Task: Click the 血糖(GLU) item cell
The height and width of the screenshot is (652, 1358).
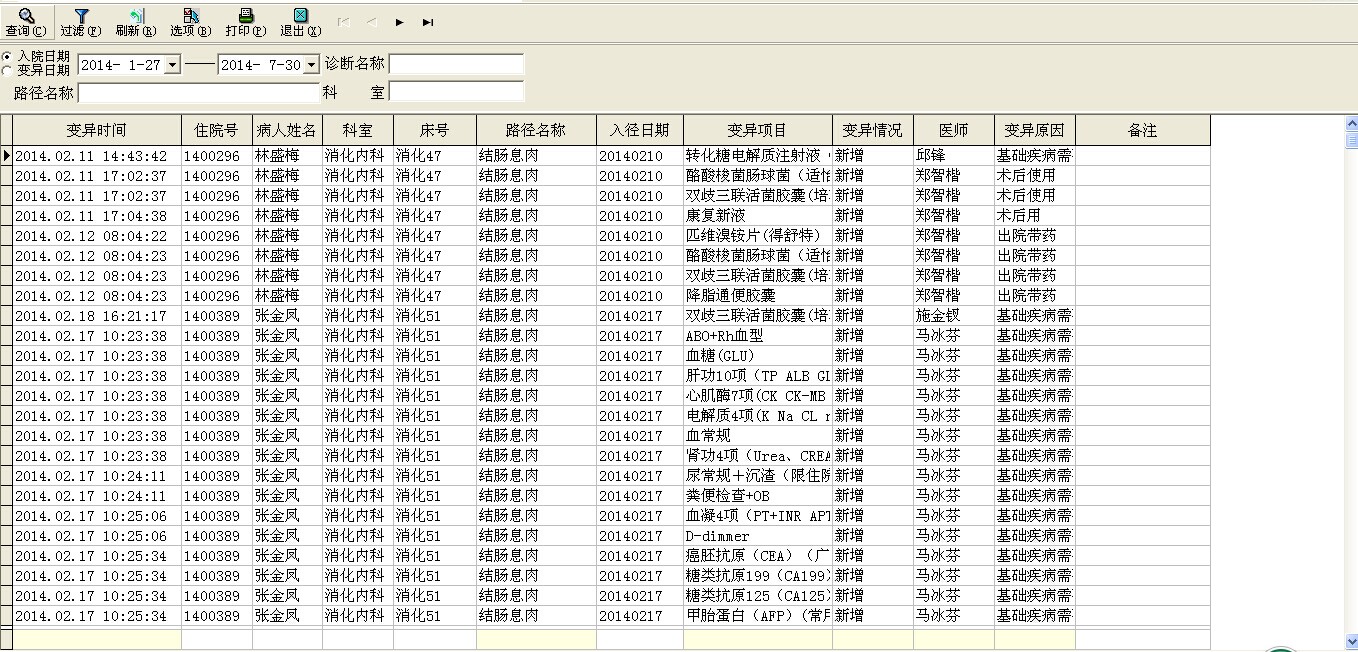Action: coord(758,356)
